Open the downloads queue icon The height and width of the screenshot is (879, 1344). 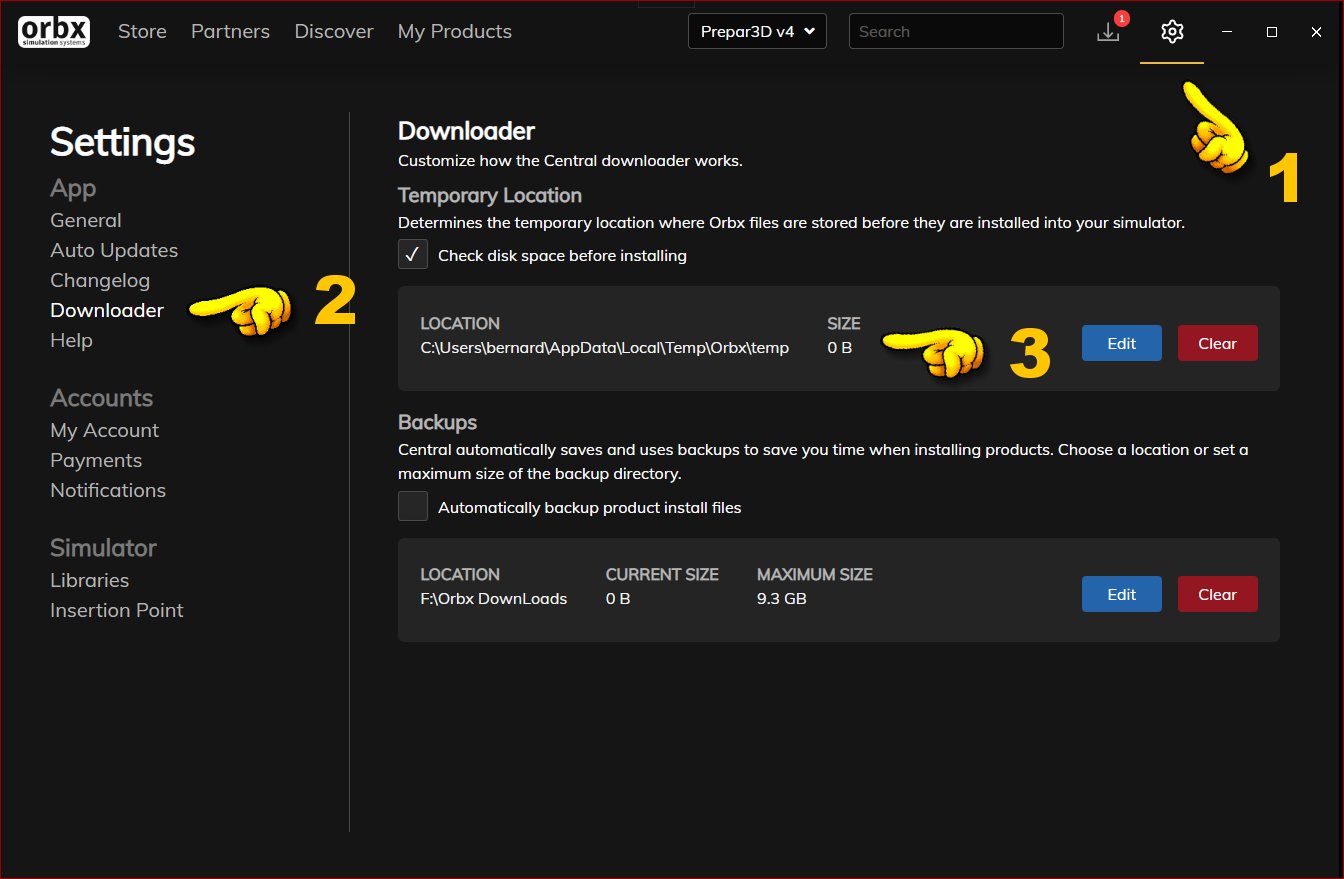pyautogui.click(x=1108, y=31)
